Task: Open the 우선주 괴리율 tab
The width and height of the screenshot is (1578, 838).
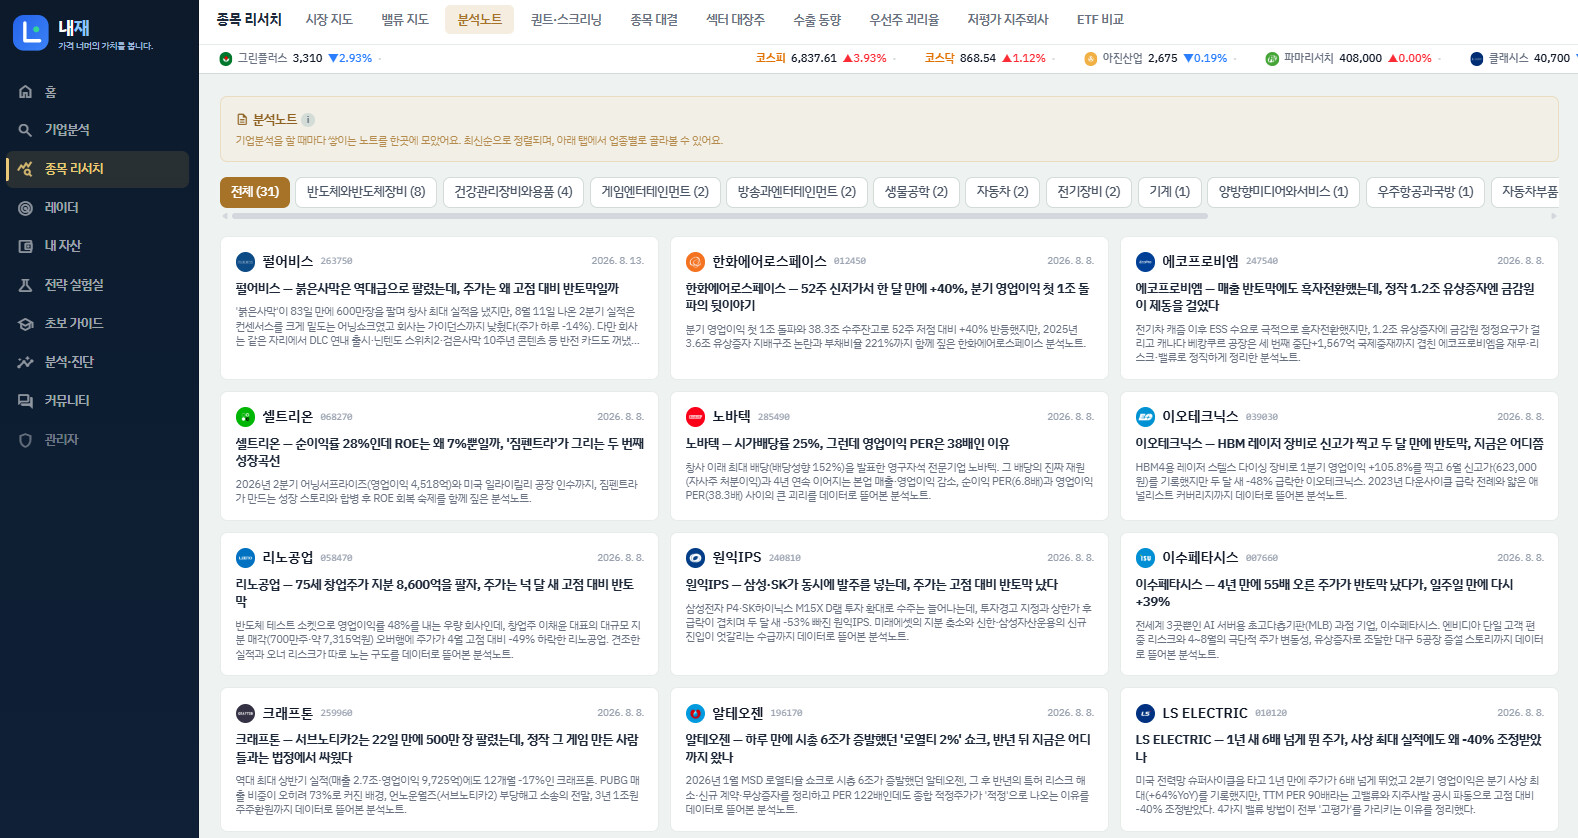Action: [x=904, y=19]
